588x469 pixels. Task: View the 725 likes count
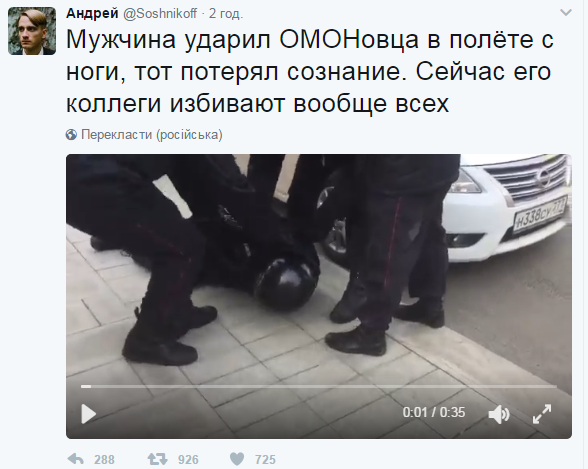coord(265,459)
